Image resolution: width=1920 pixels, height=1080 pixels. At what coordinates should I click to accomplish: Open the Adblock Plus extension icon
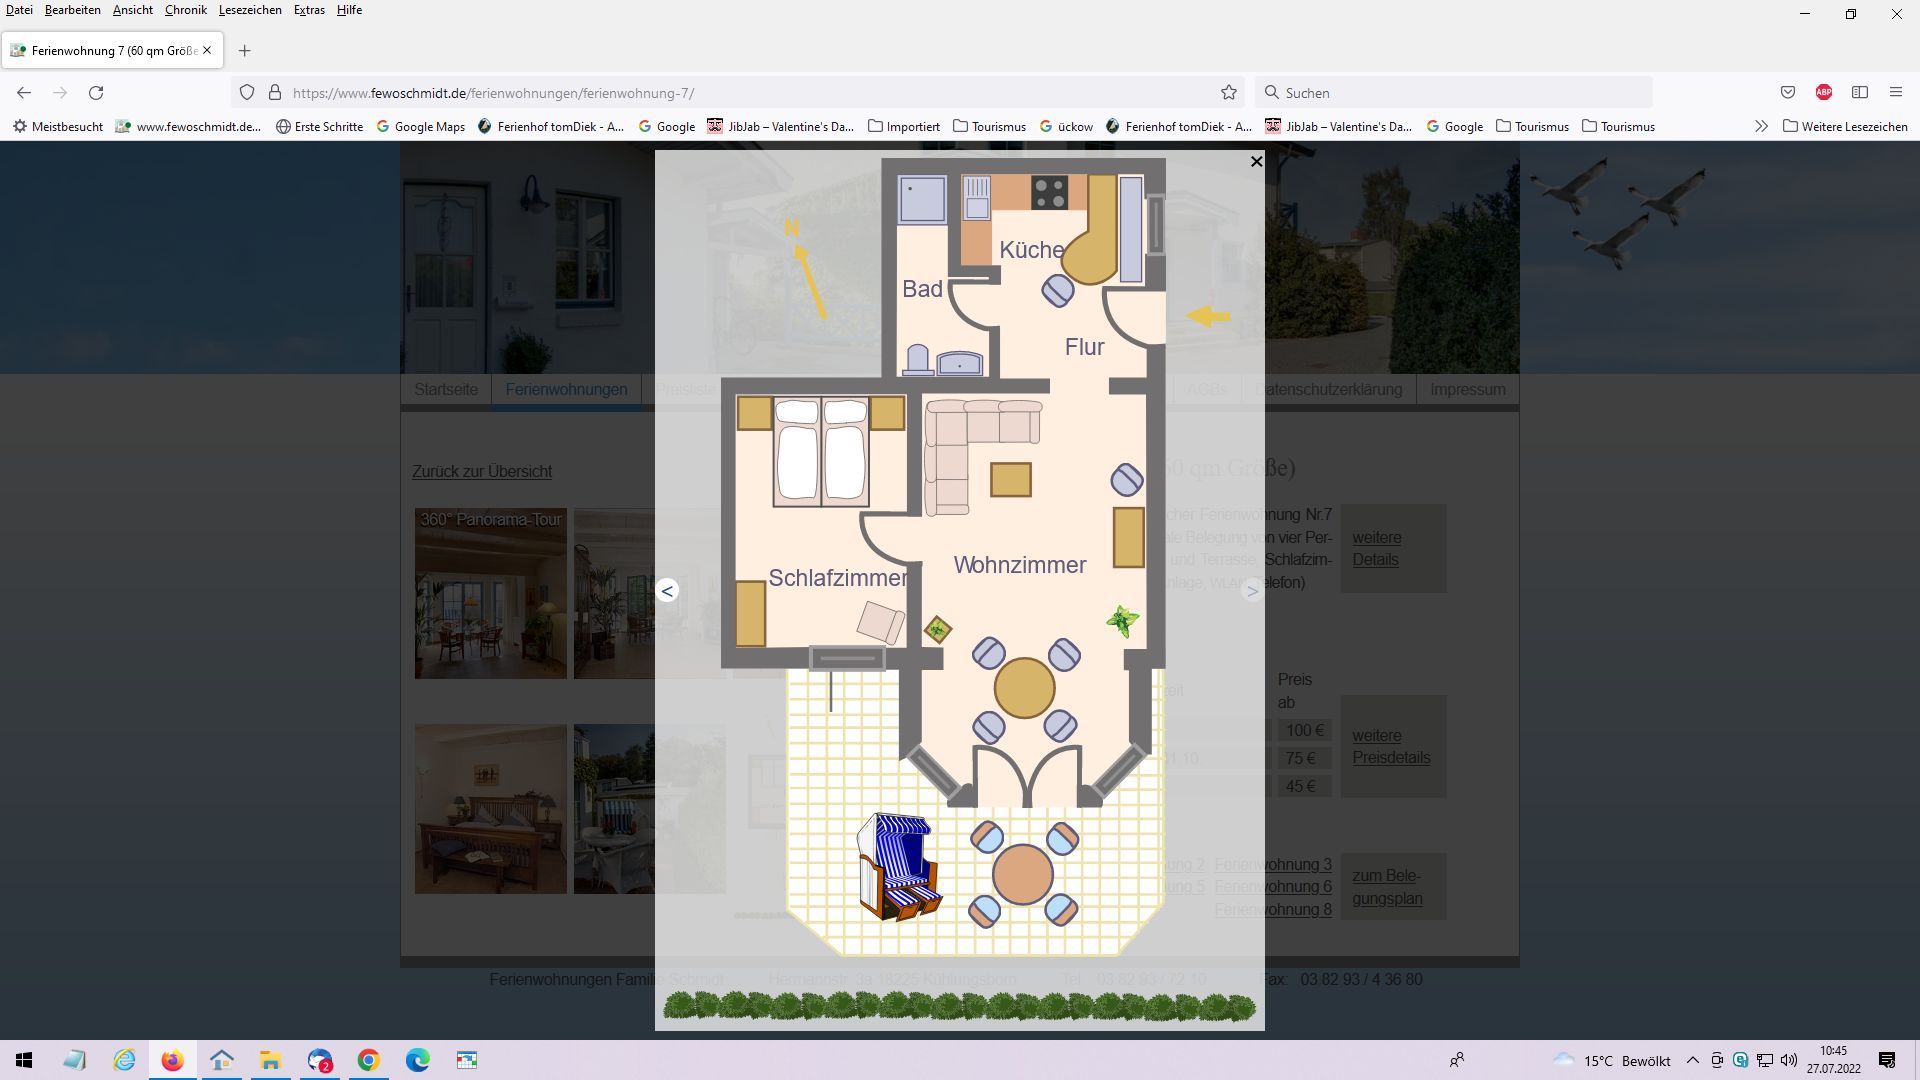tap(1823, 93)
